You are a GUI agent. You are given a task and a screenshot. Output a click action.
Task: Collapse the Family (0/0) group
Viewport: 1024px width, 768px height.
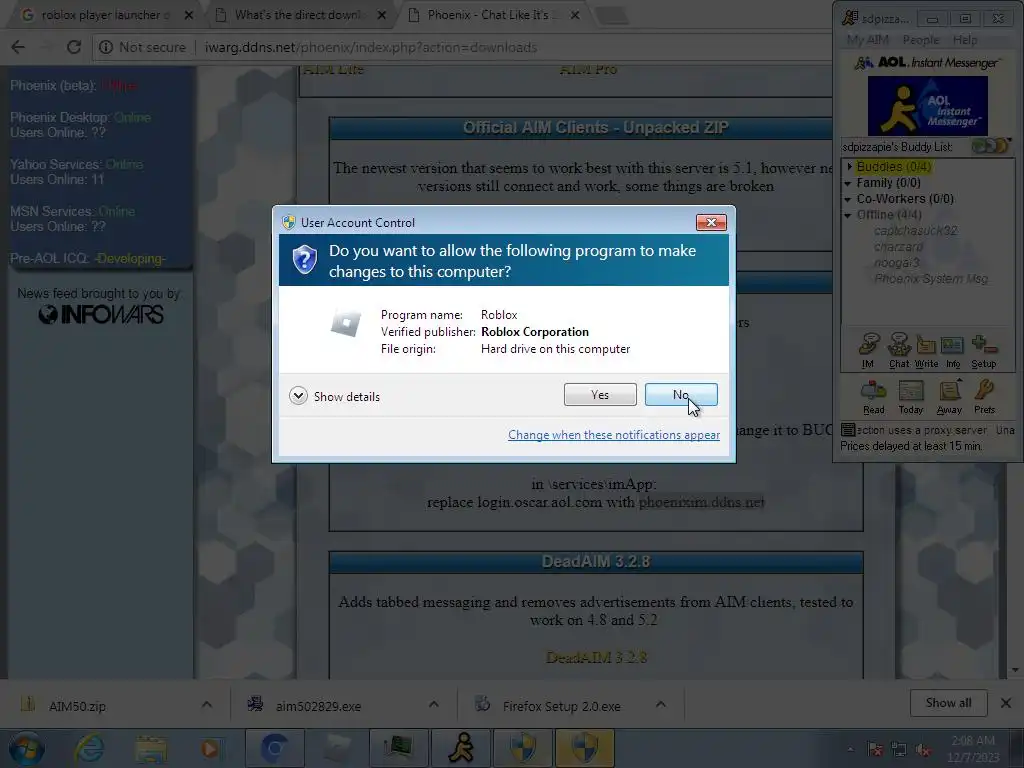pyautogui.click(x=848, y=183)
